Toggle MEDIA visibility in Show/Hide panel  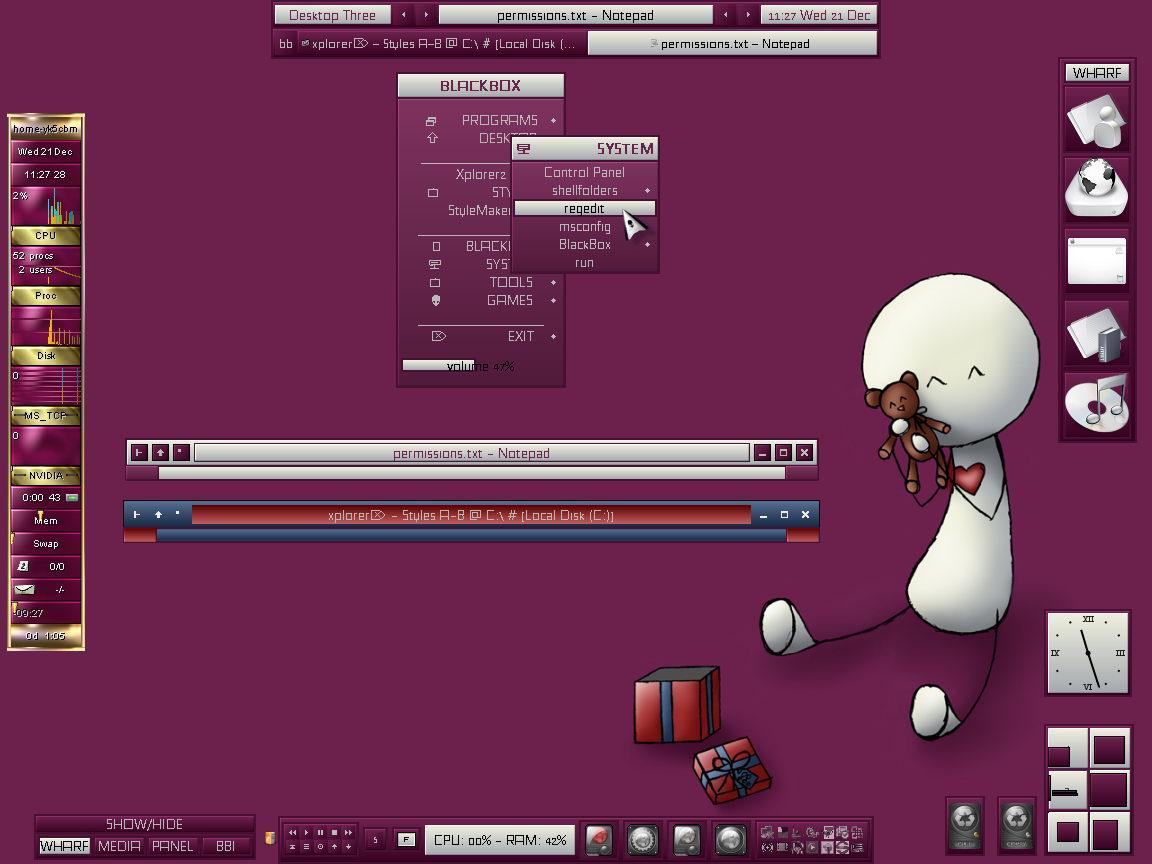[119, 846]
